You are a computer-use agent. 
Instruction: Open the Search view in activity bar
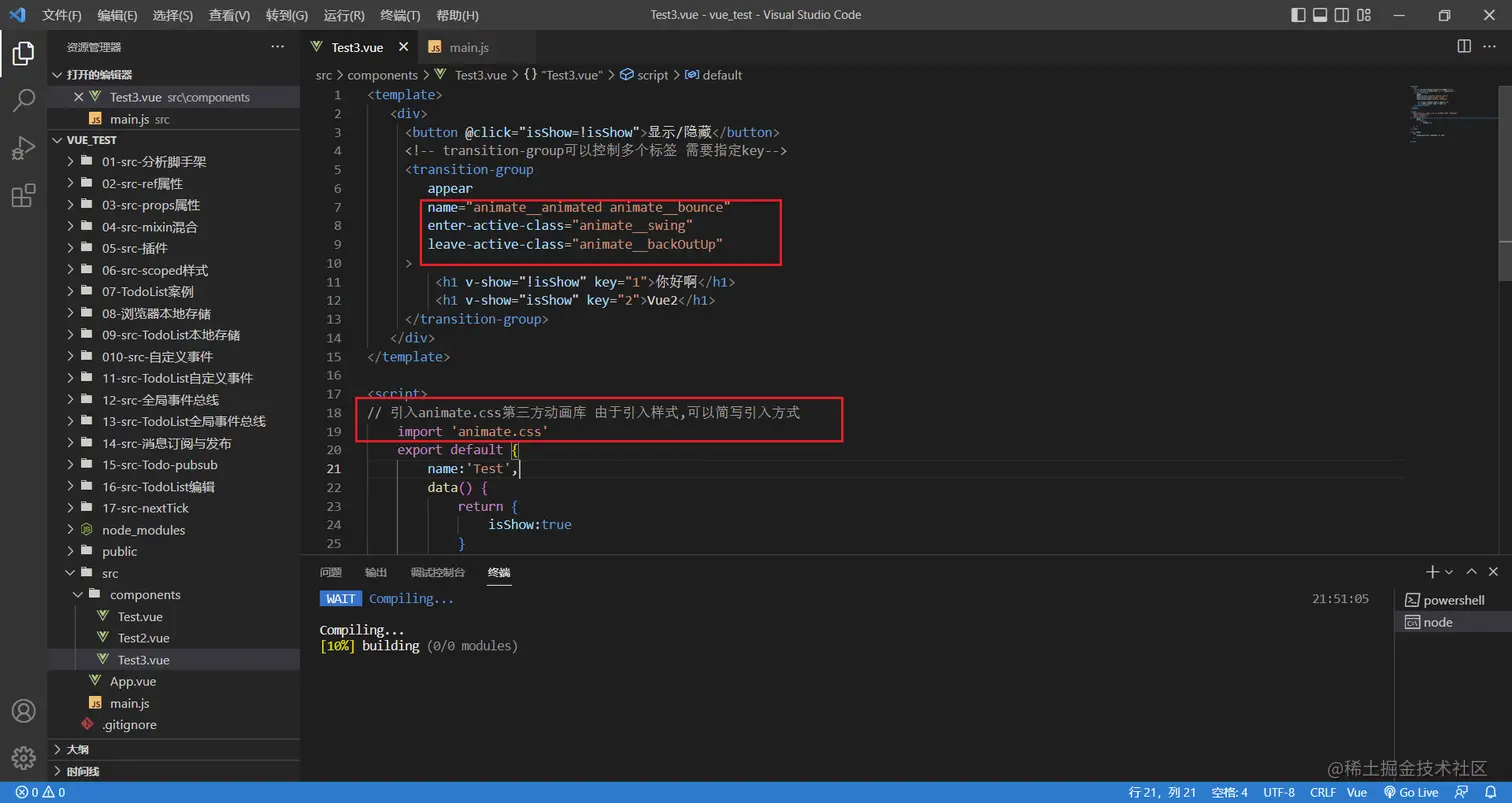pyautogui.click(x=23, y=100)
